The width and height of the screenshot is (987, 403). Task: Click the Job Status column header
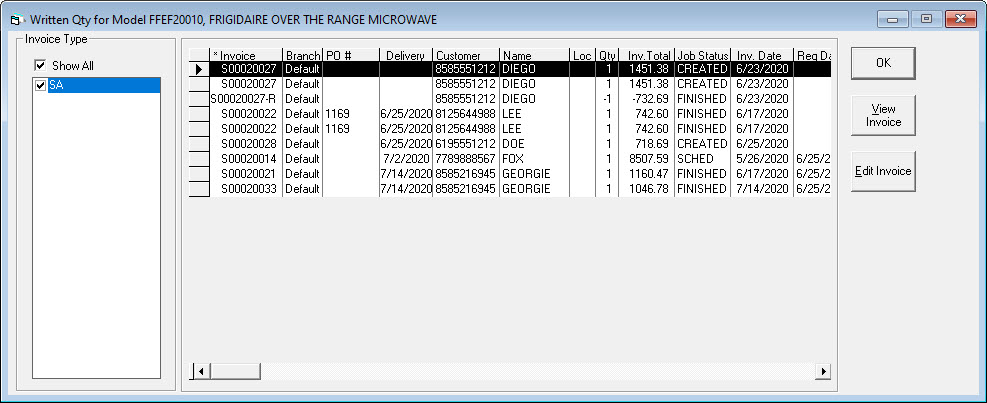click(x=702, y=55)
